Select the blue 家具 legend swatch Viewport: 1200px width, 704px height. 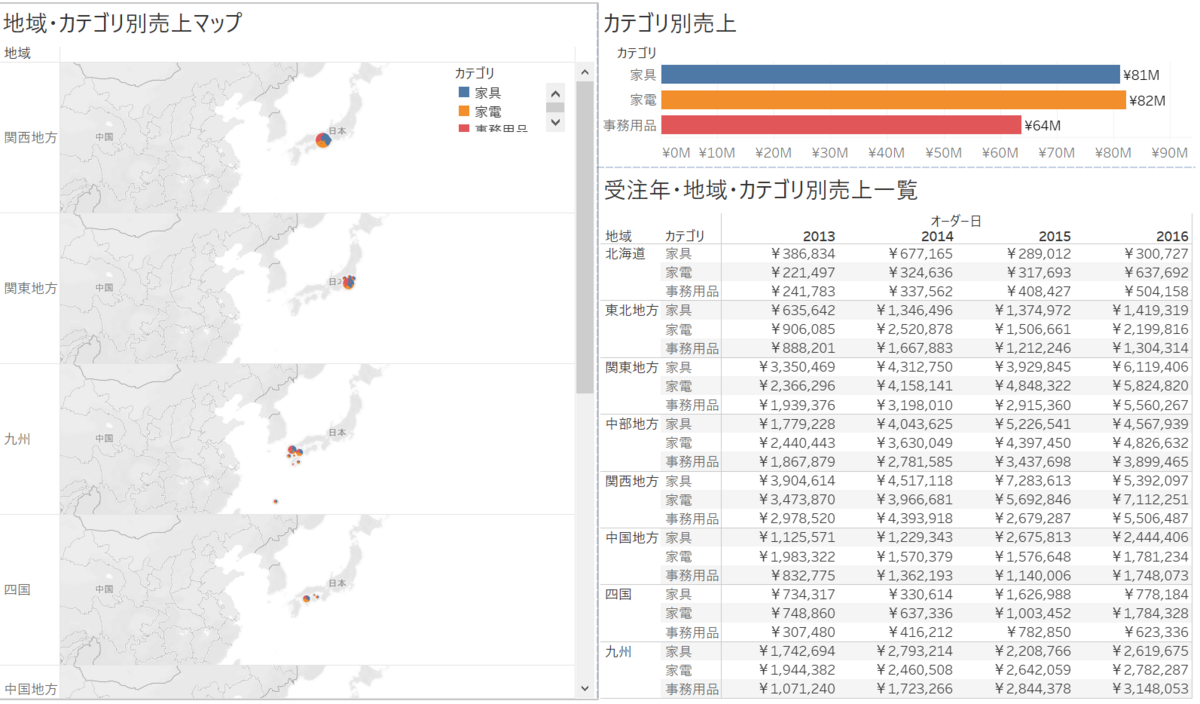[x=463, y=92]
